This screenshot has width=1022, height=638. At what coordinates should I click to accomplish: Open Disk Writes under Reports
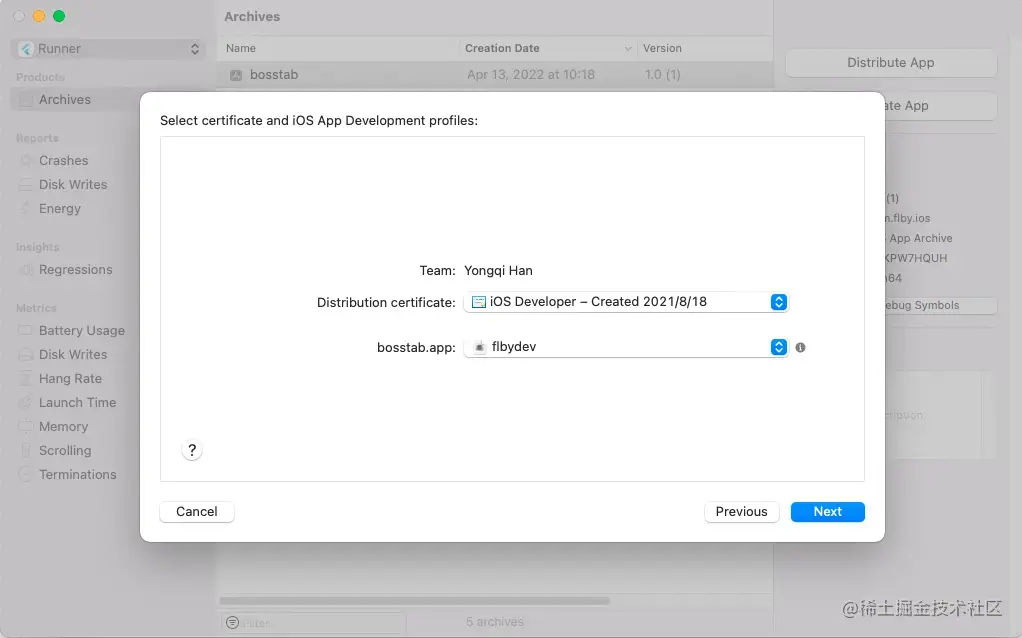[x=73, y=184]
